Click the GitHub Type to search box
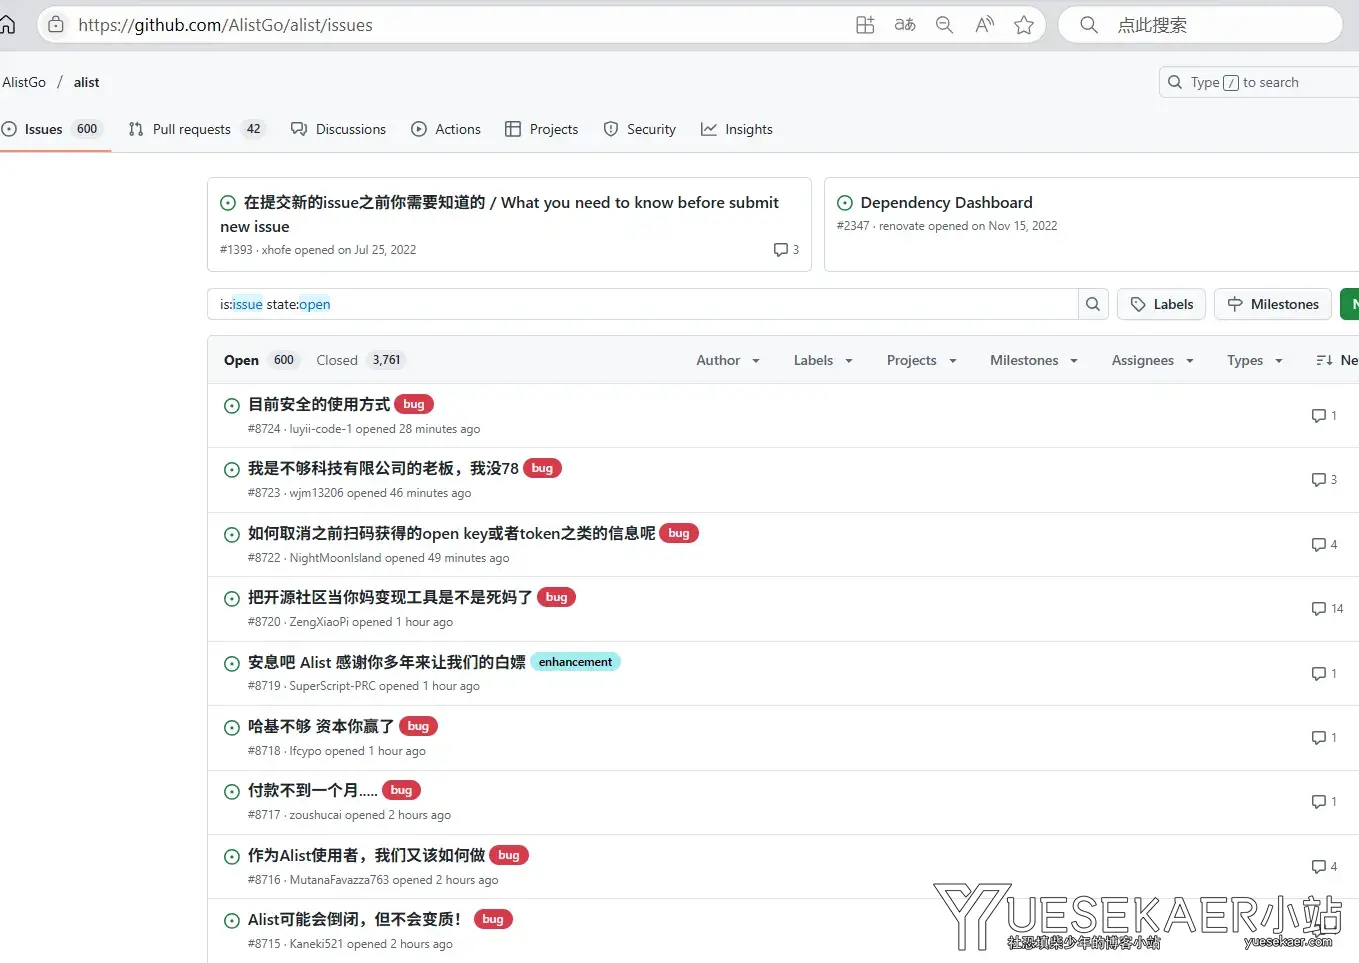The width and height of the screenshot is (1359, 963). (1260, 82)
